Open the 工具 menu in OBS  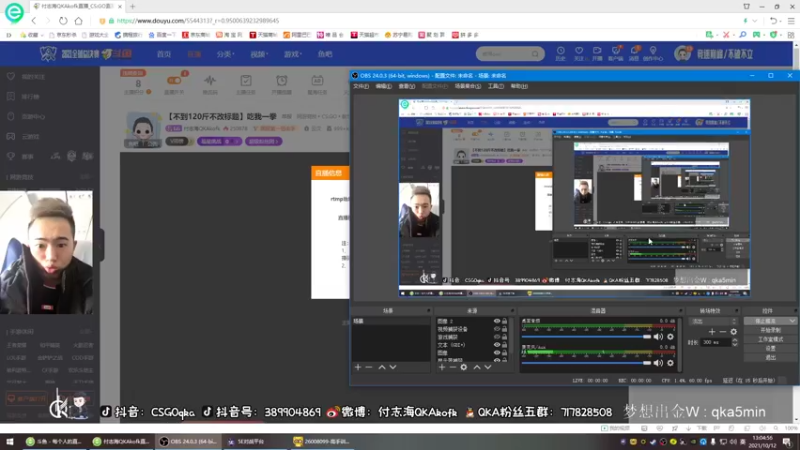(495, 86)
